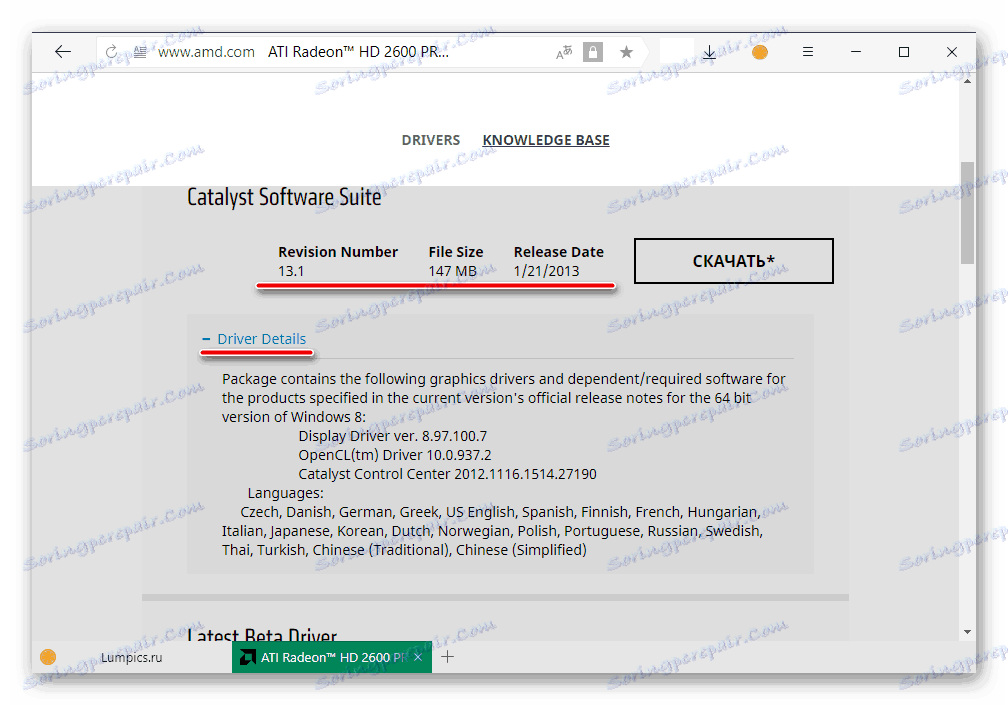Click the ATI Radeon favicon on the tab
This screenshot has width=1008, height=705.
[x=248, y=657]
